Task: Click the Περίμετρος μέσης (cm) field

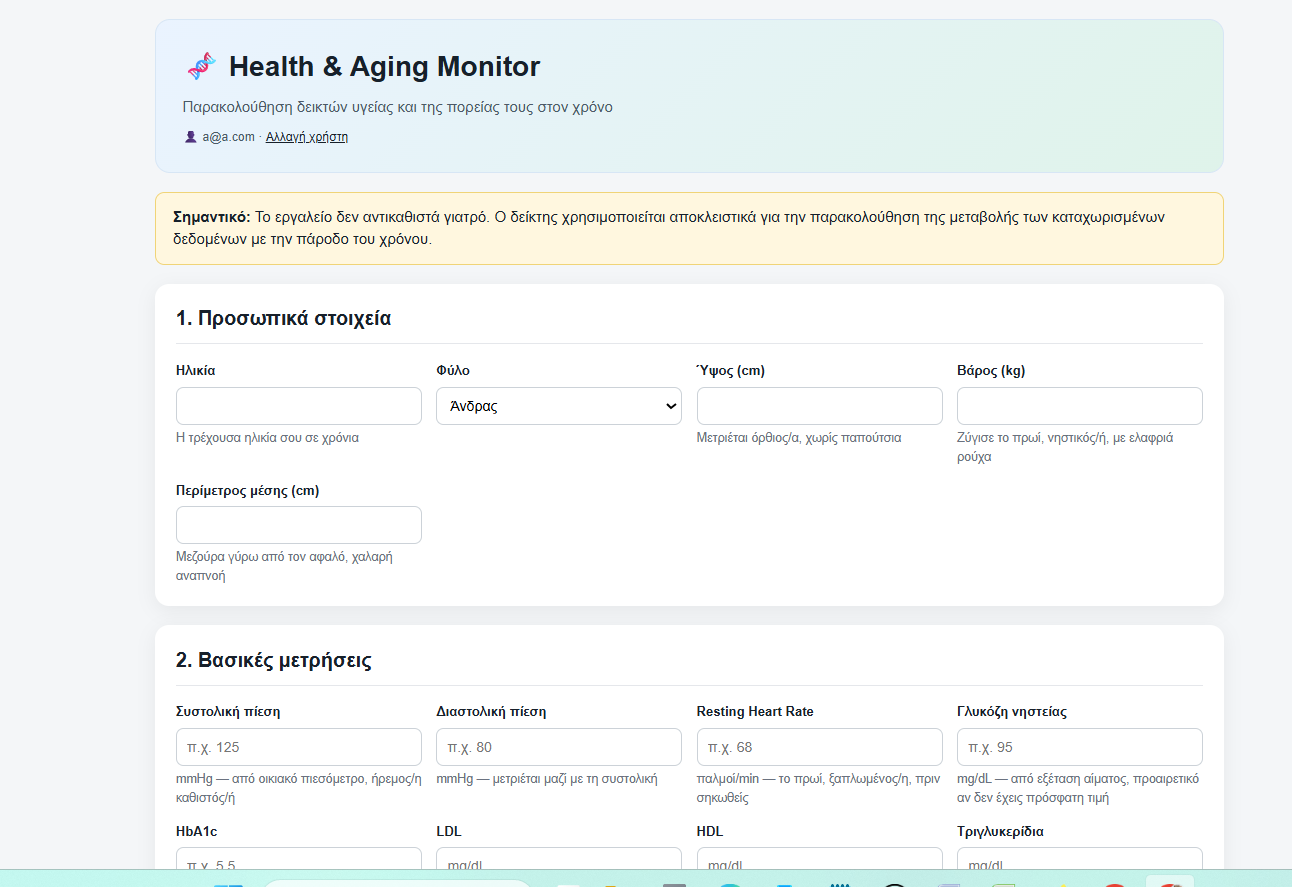Action: click(x=299, y=525)
